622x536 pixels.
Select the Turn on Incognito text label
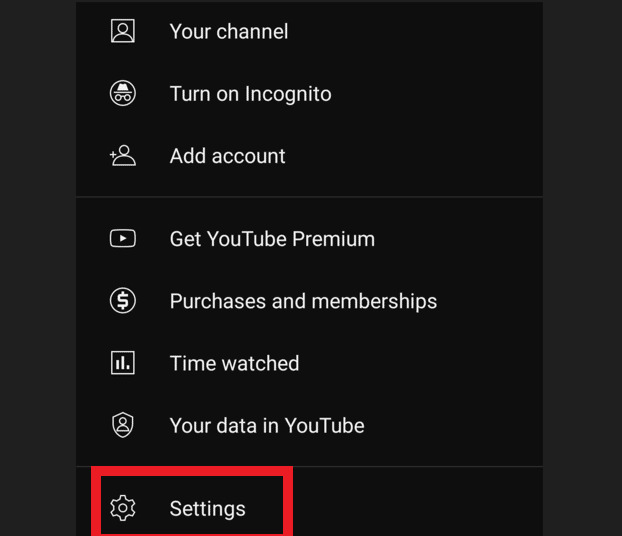tap(250, 94)
